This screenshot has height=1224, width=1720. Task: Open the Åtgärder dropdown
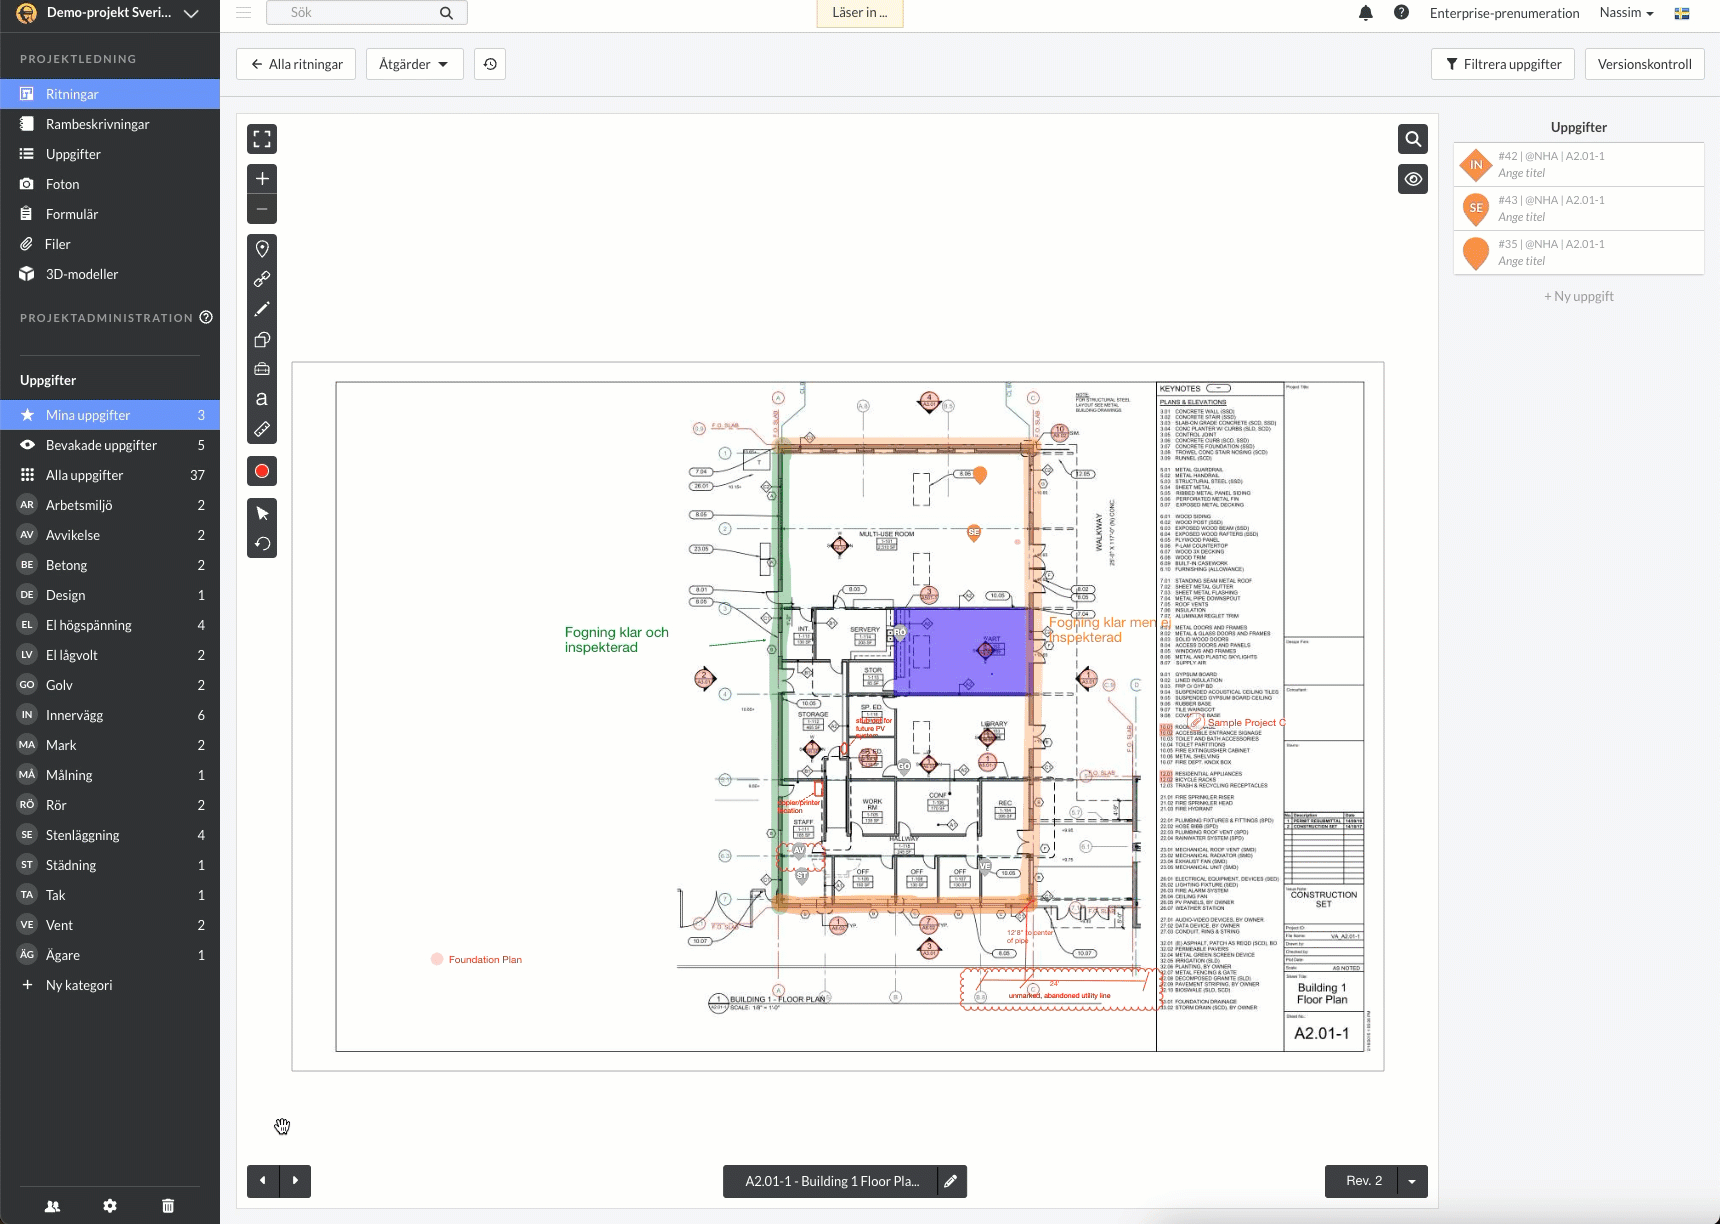[414, 64]
